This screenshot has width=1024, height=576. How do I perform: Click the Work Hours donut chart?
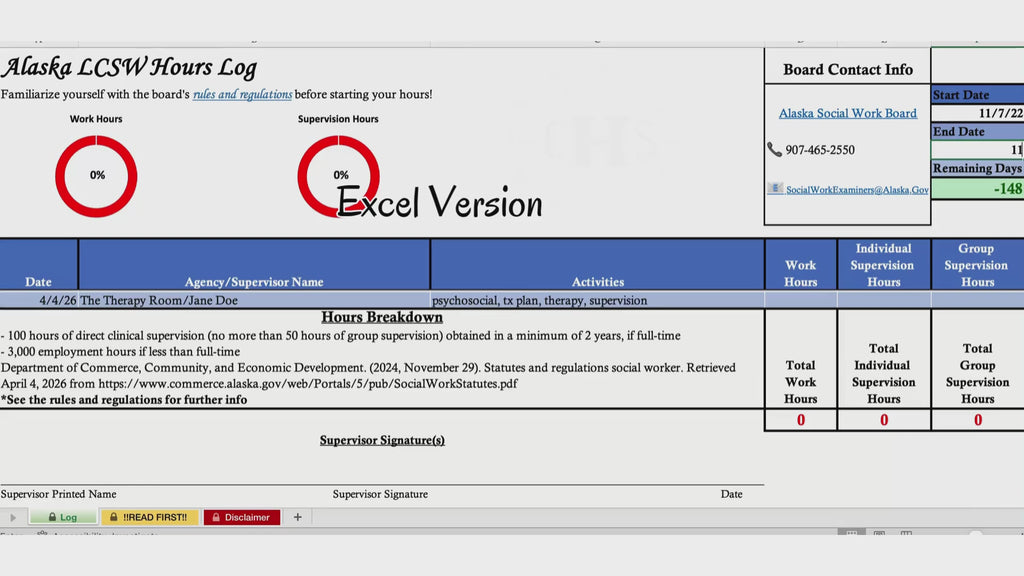coord(96,176)
